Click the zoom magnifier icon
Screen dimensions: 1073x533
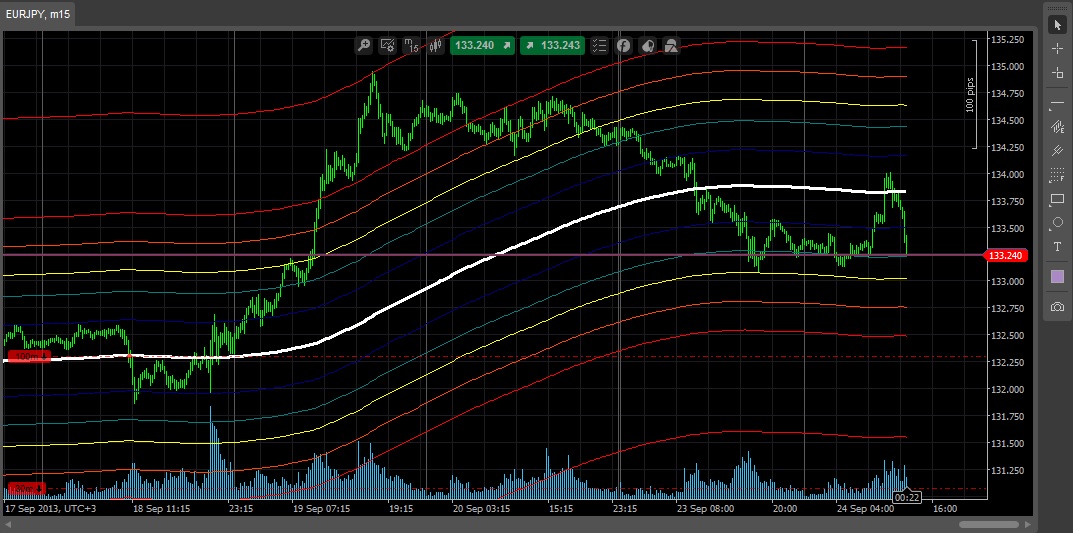point(364,46)
